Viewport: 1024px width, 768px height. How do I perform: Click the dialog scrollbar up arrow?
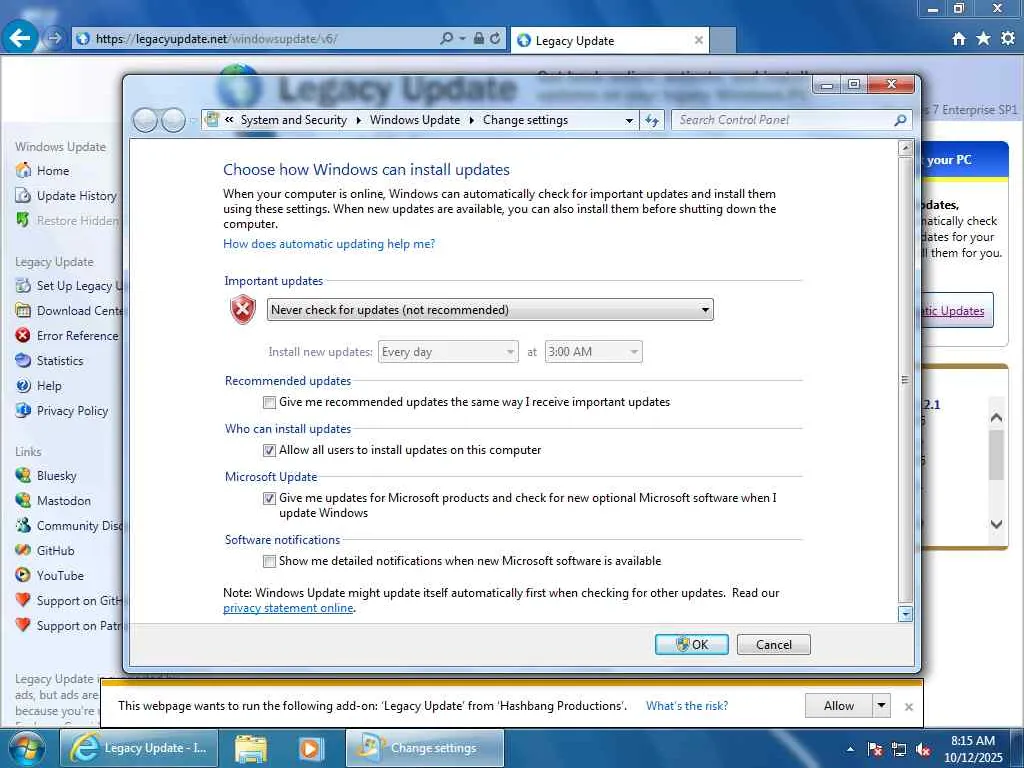pos(905,148)
